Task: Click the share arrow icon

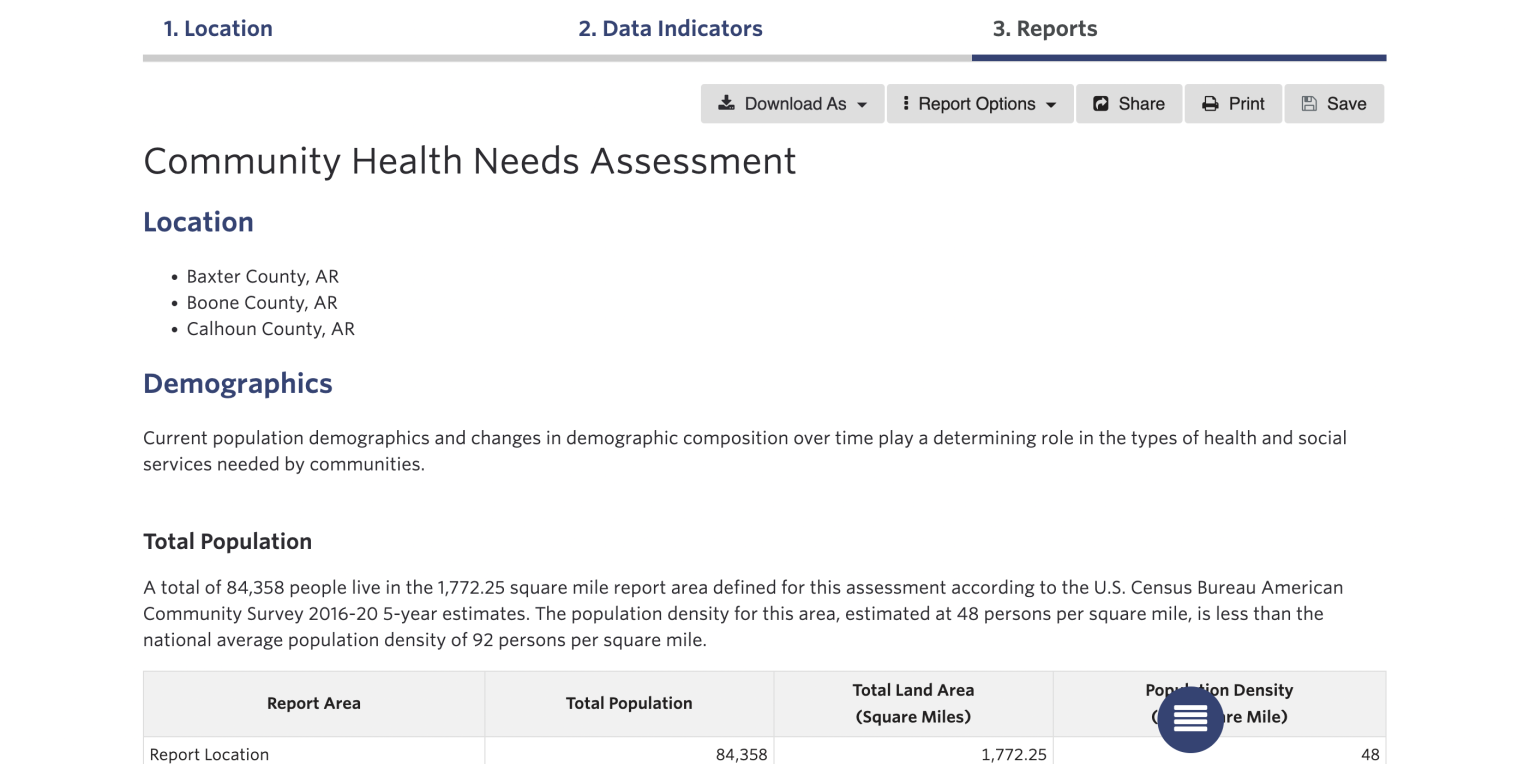Action: [1101, 104]
